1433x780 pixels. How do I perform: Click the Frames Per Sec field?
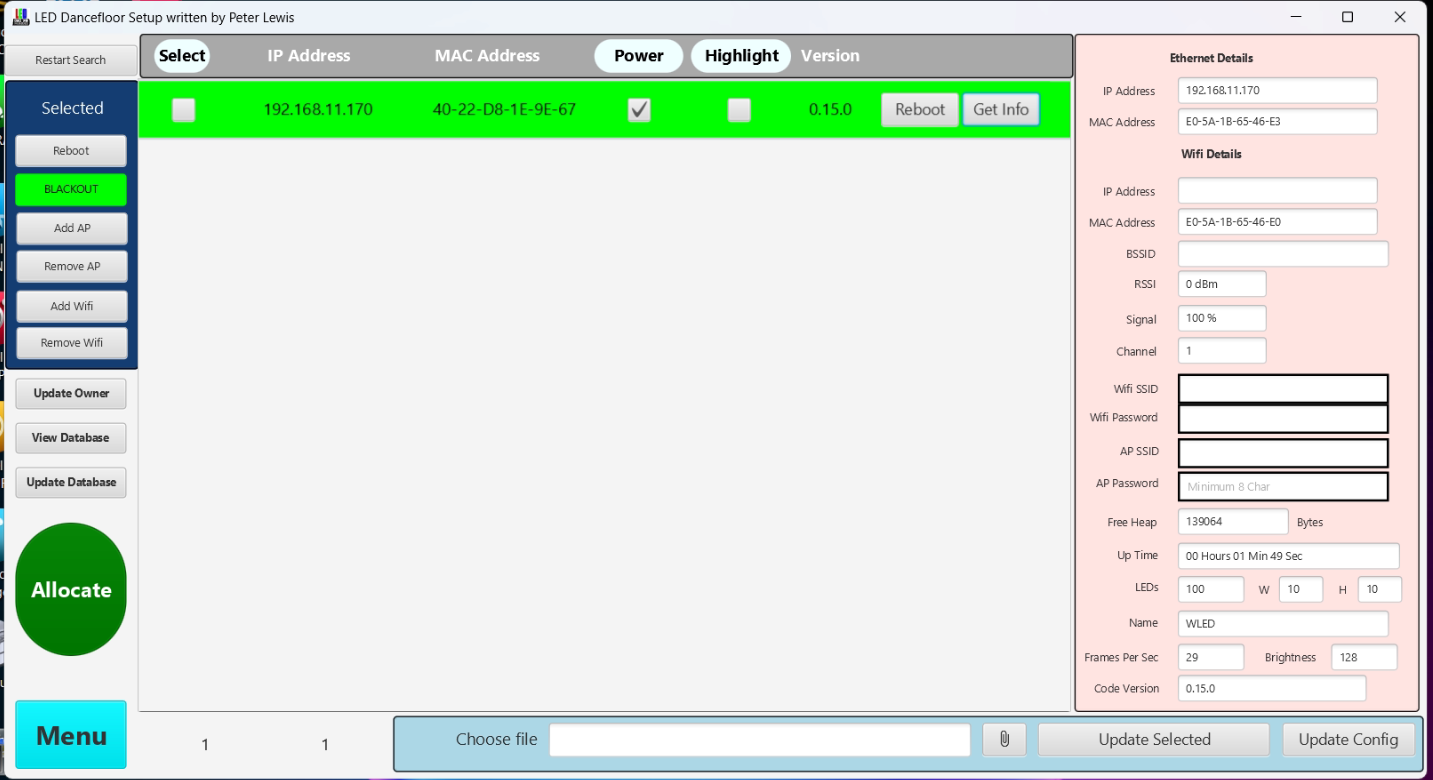[1211, 657]
